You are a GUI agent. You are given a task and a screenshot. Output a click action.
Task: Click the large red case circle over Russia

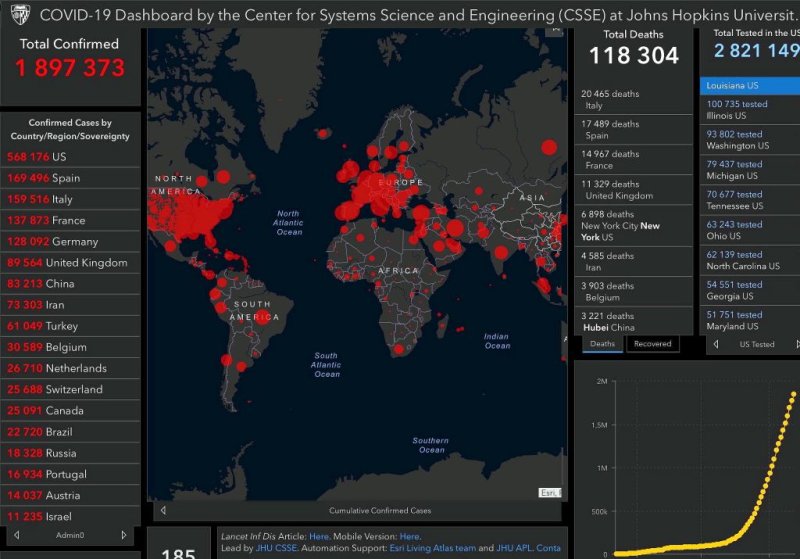point(549,147)
